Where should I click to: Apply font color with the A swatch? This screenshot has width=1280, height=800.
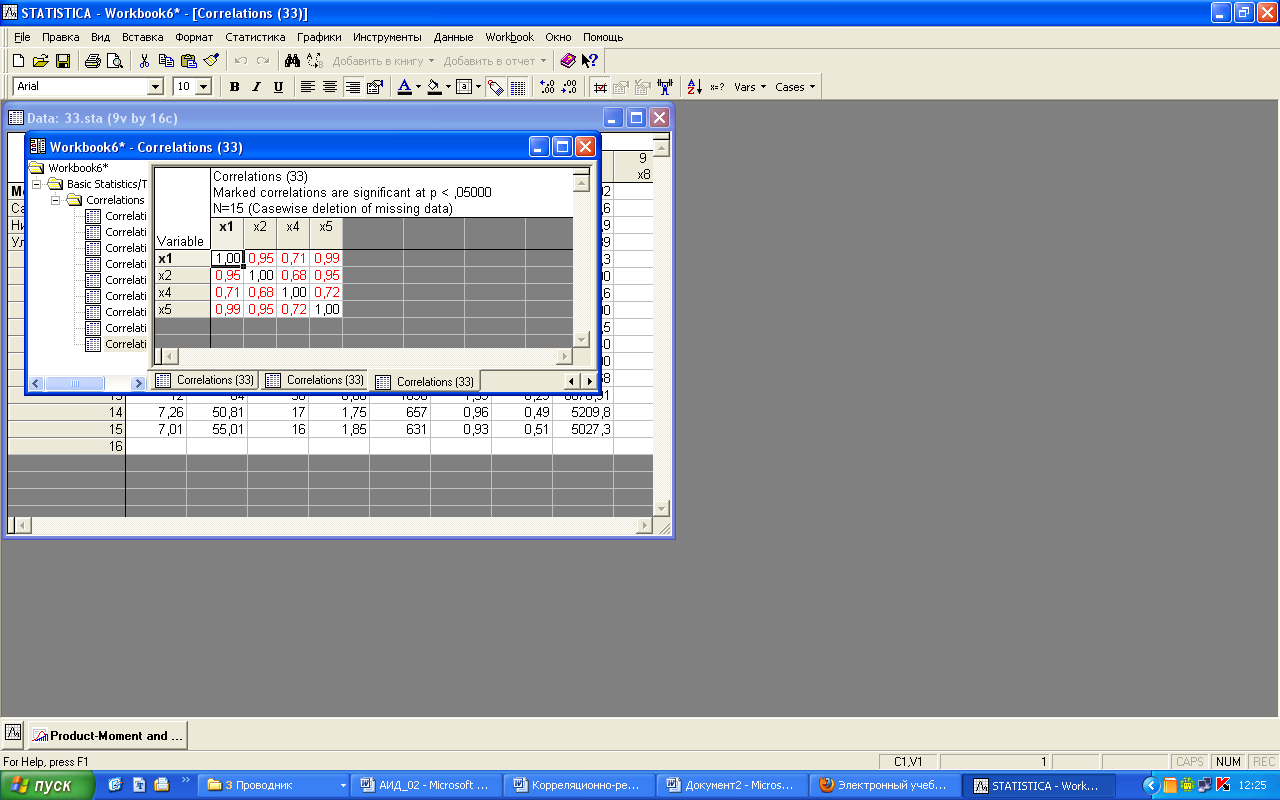404,87
